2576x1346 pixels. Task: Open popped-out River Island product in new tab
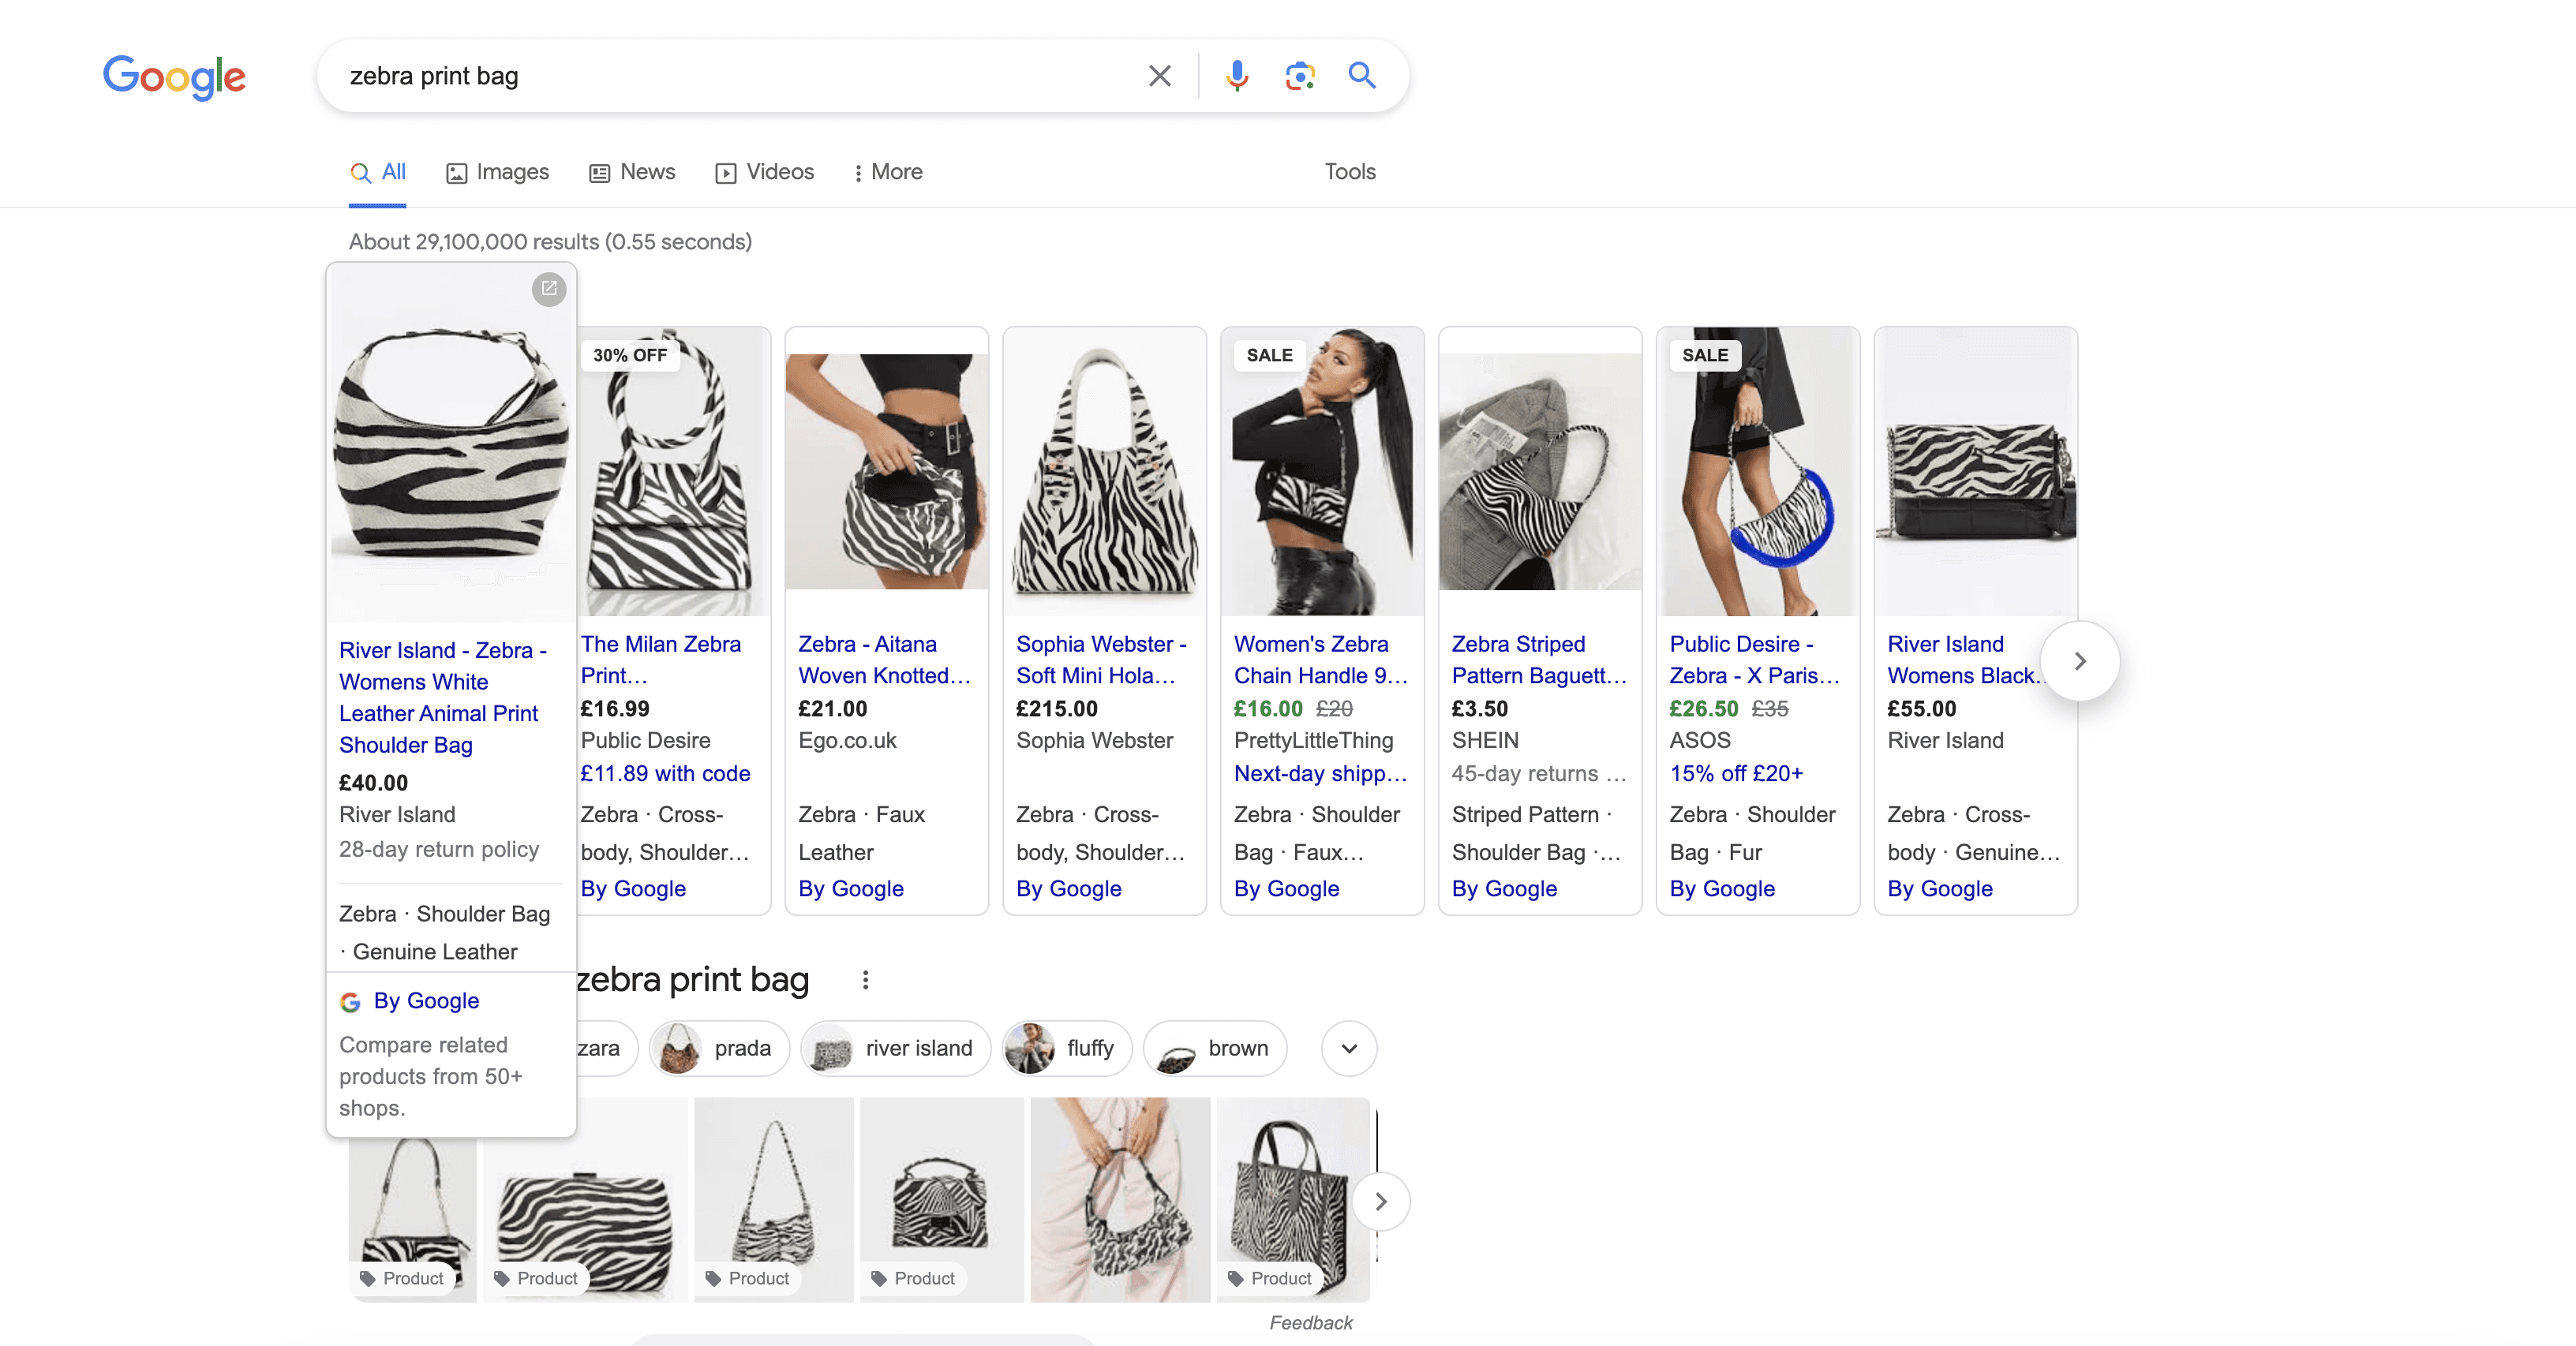click(549, 289)
